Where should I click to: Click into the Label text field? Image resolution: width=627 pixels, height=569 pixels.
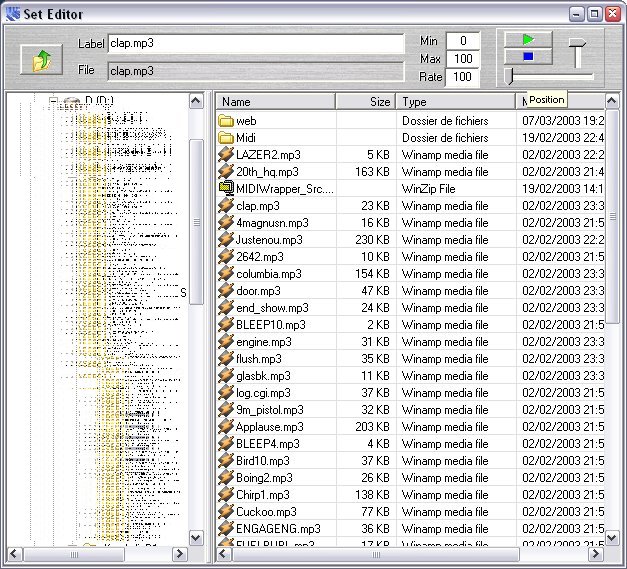tap(255, 44)
